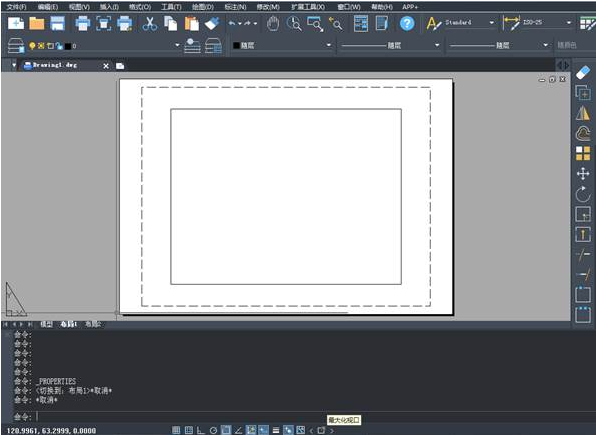The height and width of the screenshot is (435, 596).
Task: Select the Mirror tool icon
Action: tap(583, 113)
